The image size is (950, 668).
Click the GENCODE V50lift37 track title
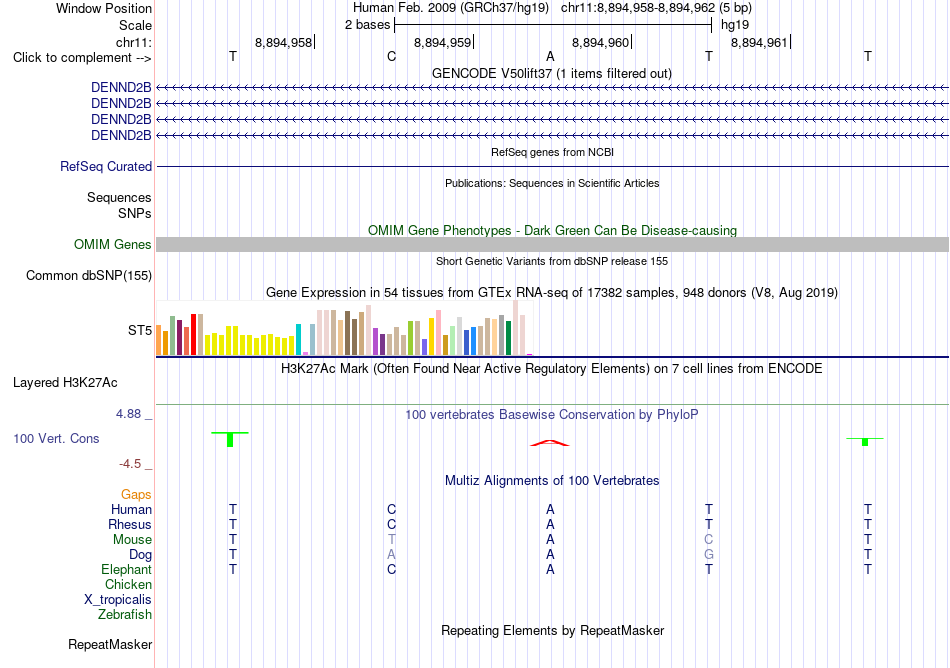pos(552,73)
